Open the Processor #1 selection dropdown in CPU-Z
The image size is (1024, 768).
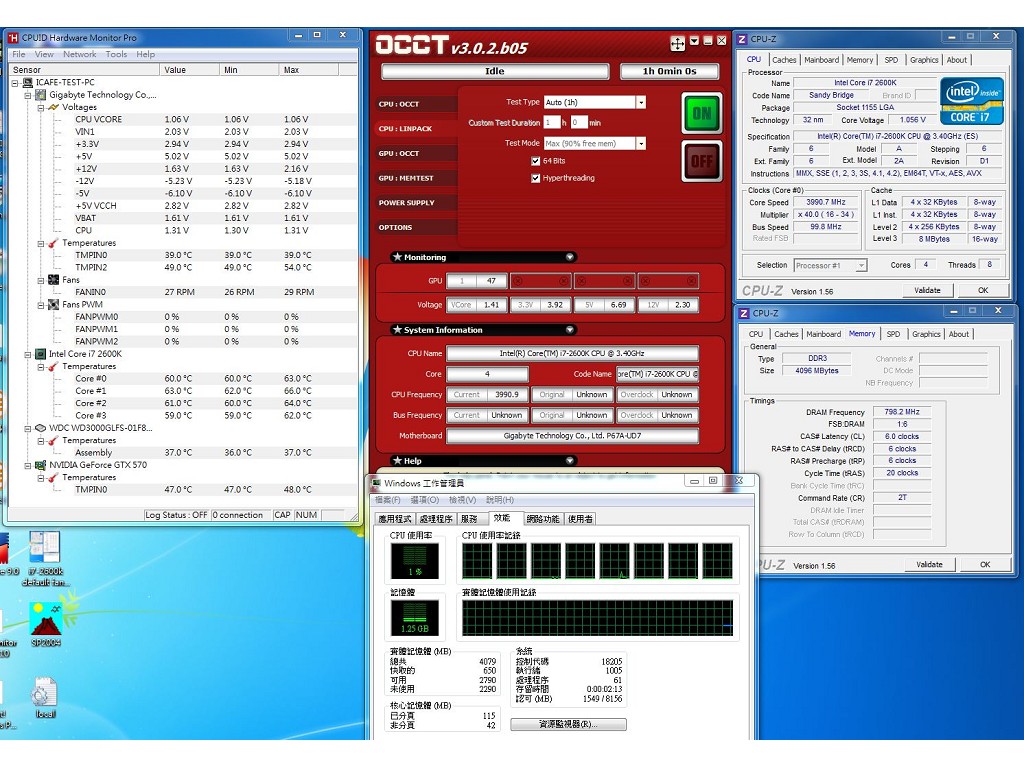861,265
